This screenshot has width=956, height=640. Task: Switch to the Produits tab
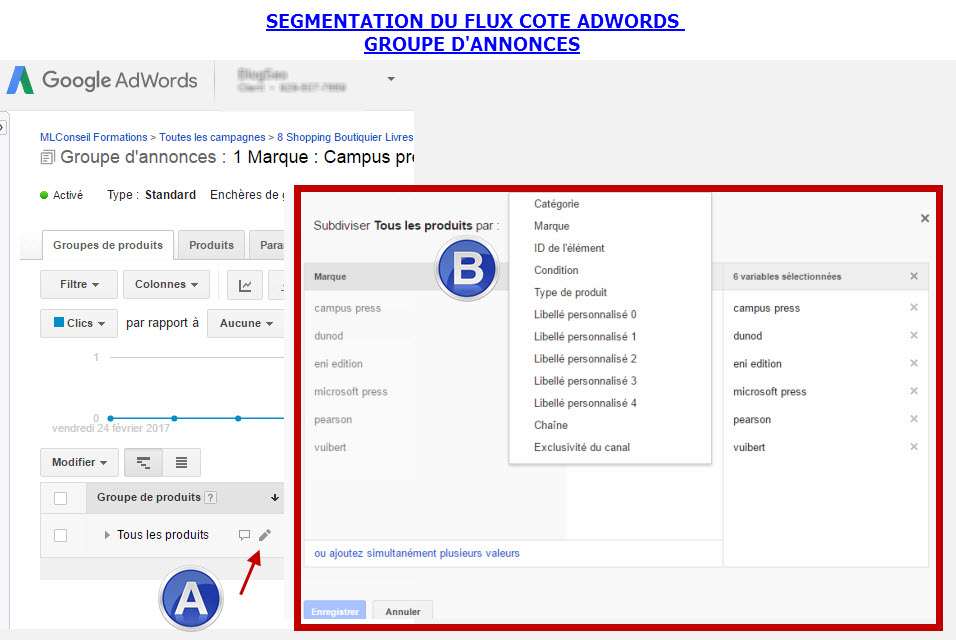tap(211, 245)
